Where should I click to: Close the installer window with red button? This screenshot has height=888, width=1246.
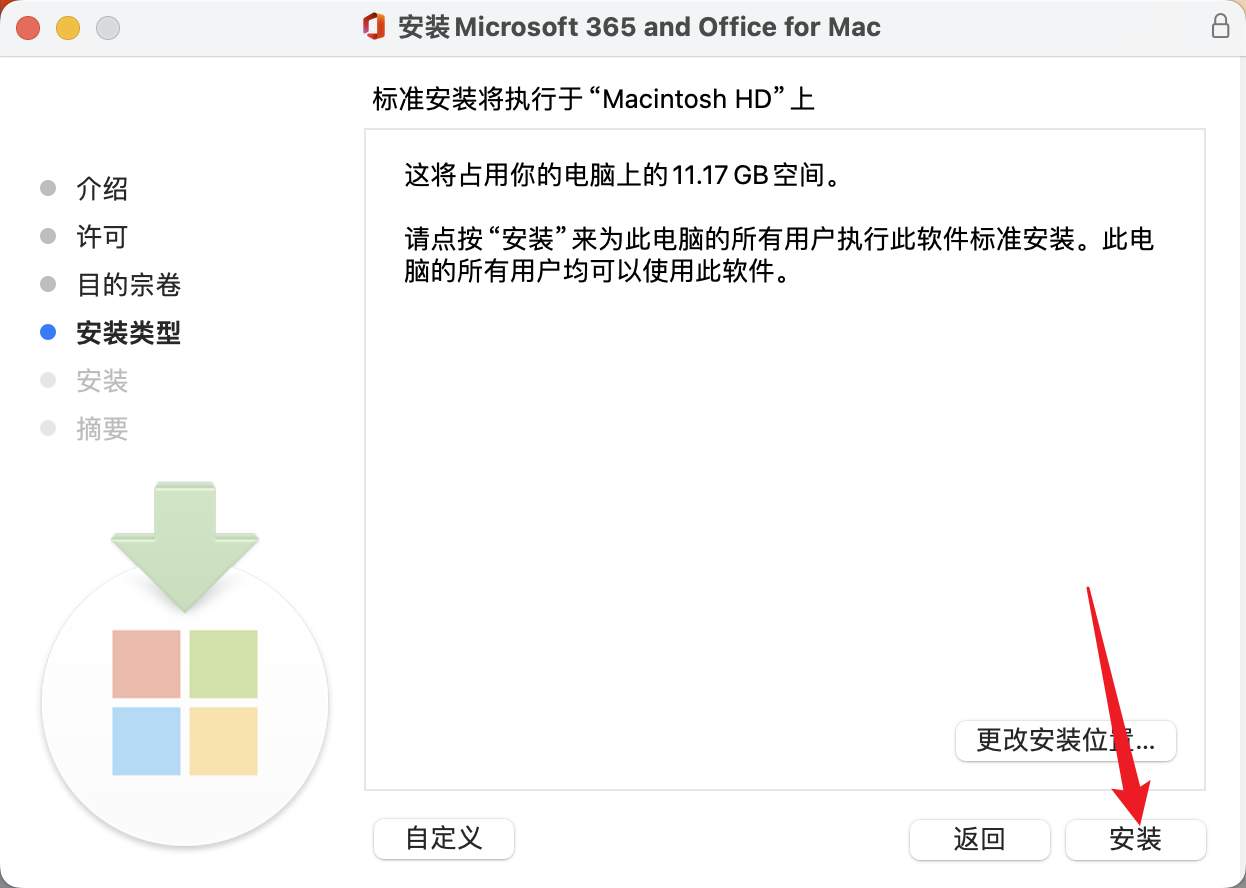click(x=28, y=28)
